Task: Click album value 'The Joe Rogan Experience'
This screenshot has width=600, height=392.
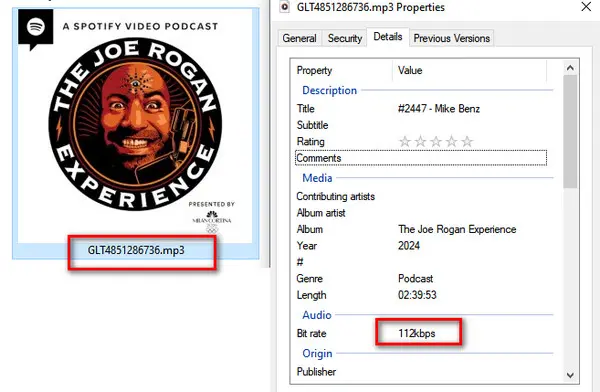Action: tap(457, 229)
